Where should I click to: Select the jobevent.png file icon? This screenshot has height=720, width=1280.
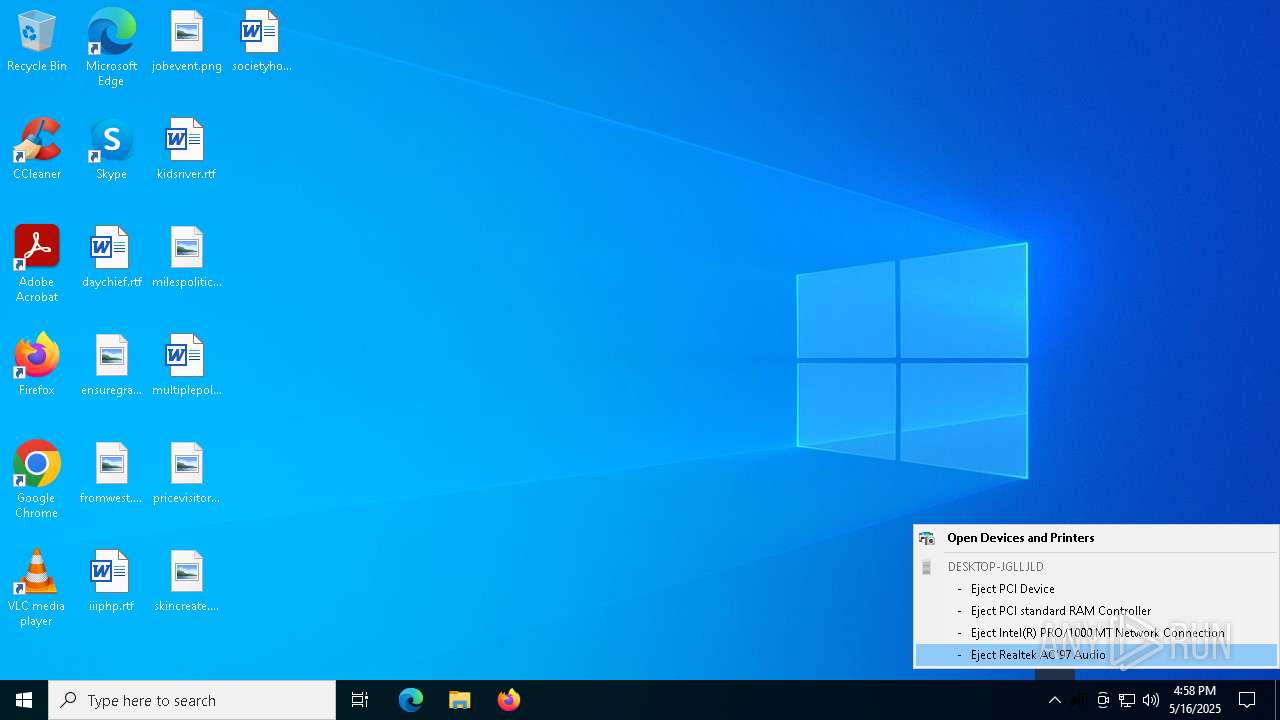(x=186, y=42)
